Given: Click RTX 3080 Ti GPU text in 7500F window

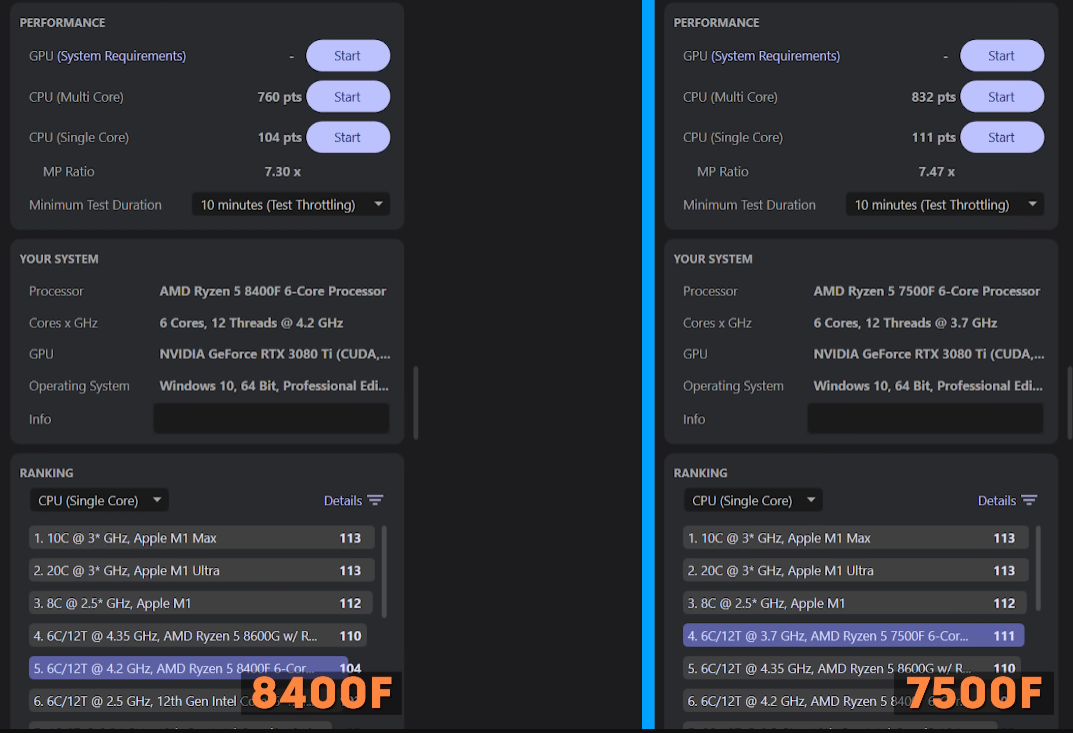Looking at the screenshot, I should [929, 354].
